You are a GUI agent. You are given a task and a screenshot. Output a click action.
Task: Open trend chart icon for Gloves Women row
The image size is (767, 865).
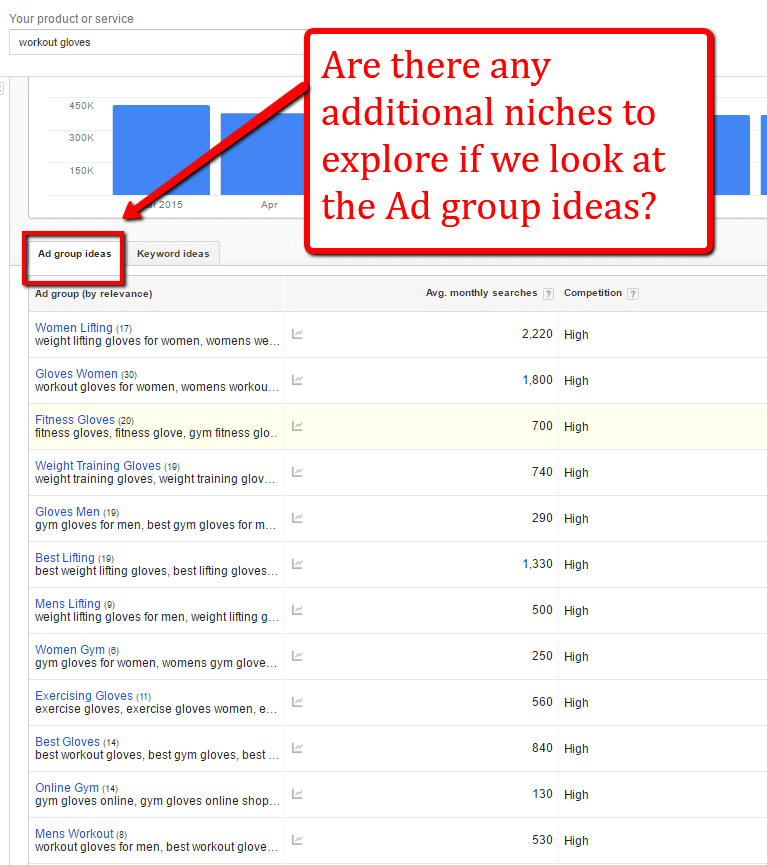pyautogui.click(x=297, y=380)
